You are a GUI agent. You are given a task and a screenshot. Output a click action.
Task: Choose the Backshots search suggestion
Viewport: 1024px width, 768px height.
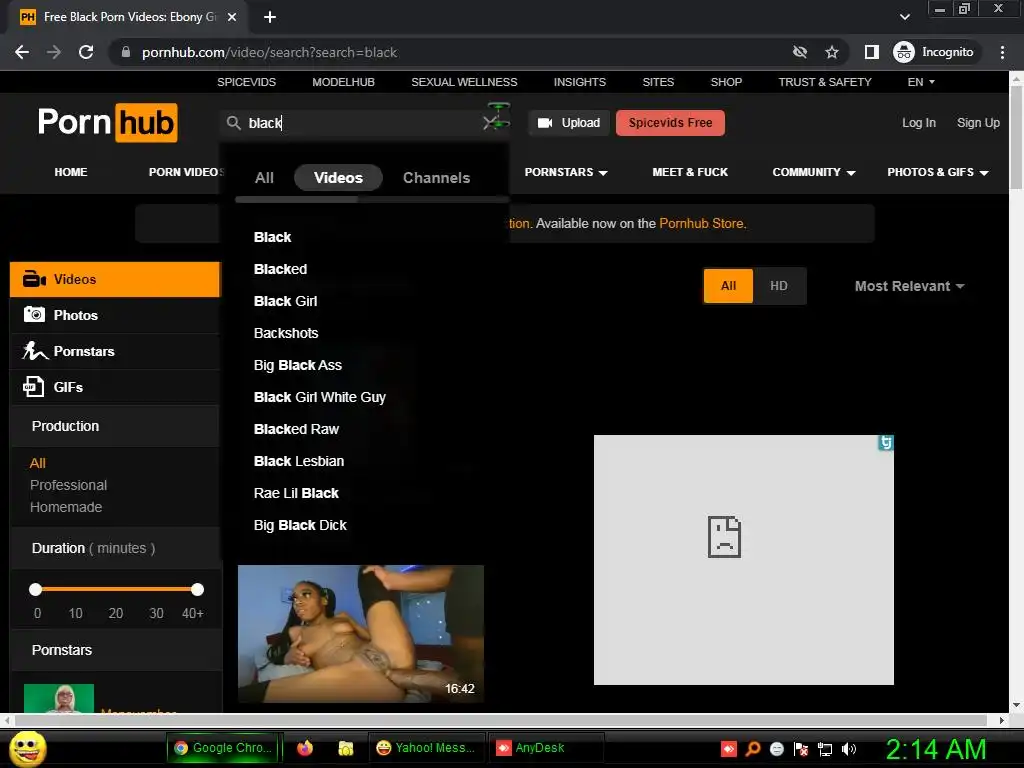tap(286, 333)
